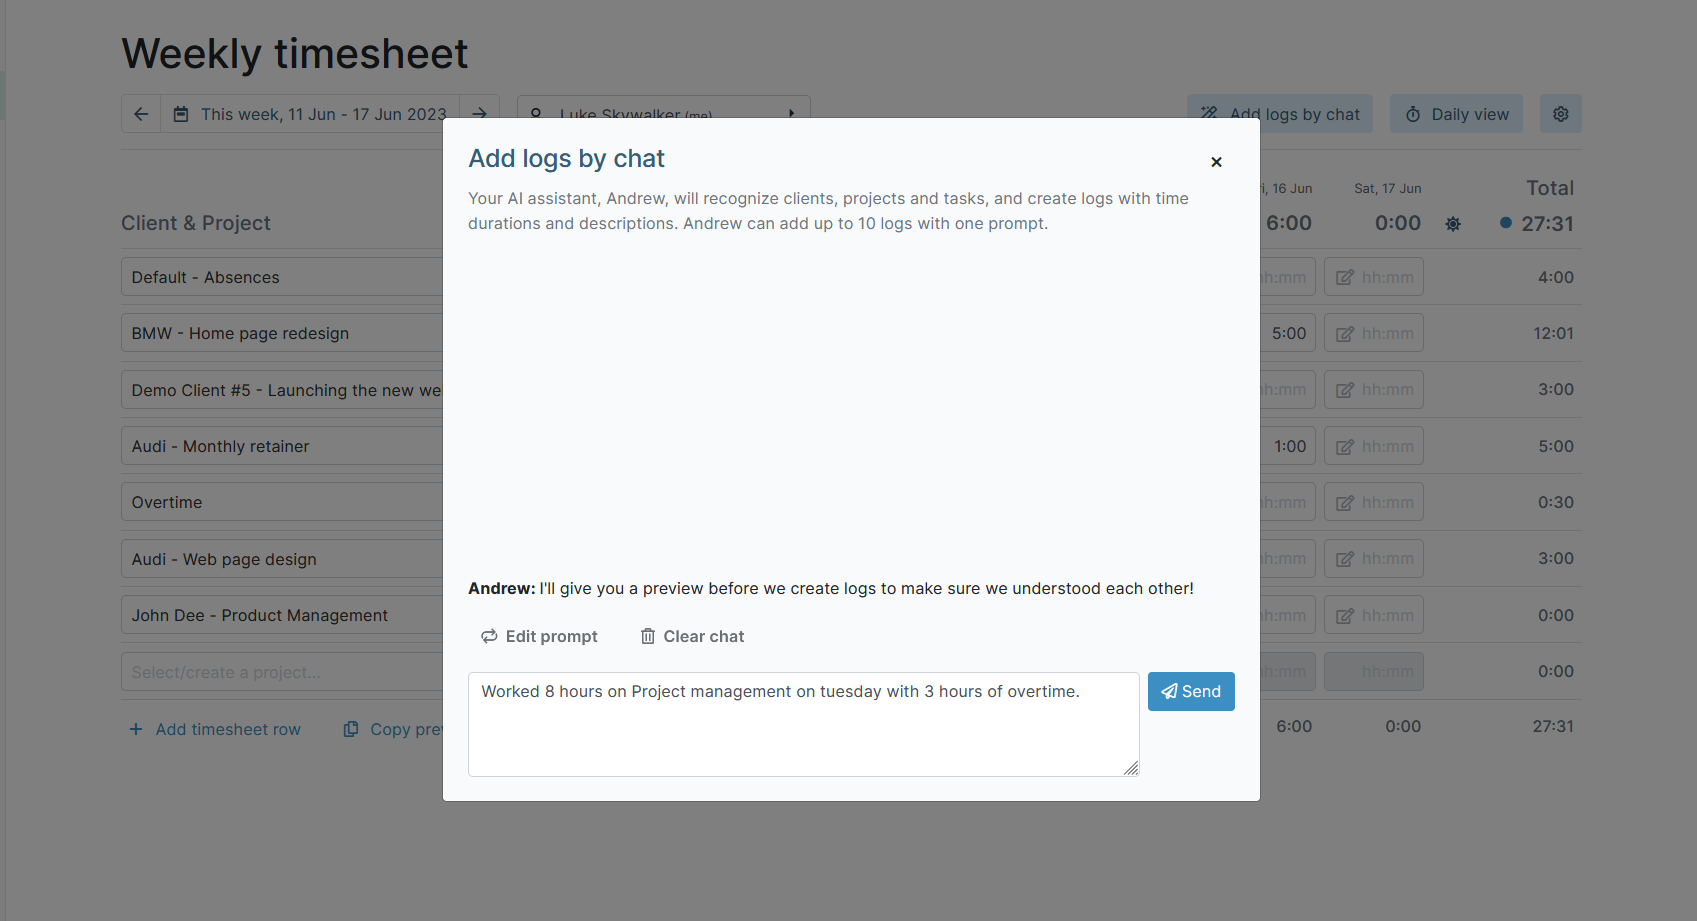Open Select/create a project dropdown

click(282, 672)
